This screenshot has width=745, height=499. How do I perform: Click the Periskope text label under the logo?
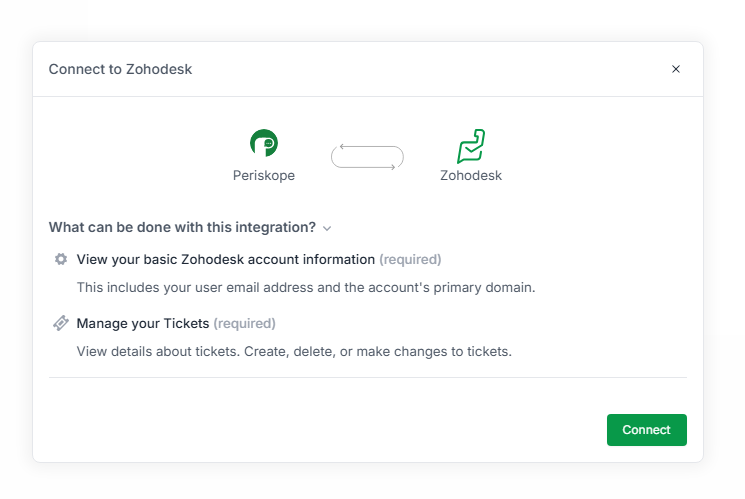pyautogui.click(x=264, y=175)
